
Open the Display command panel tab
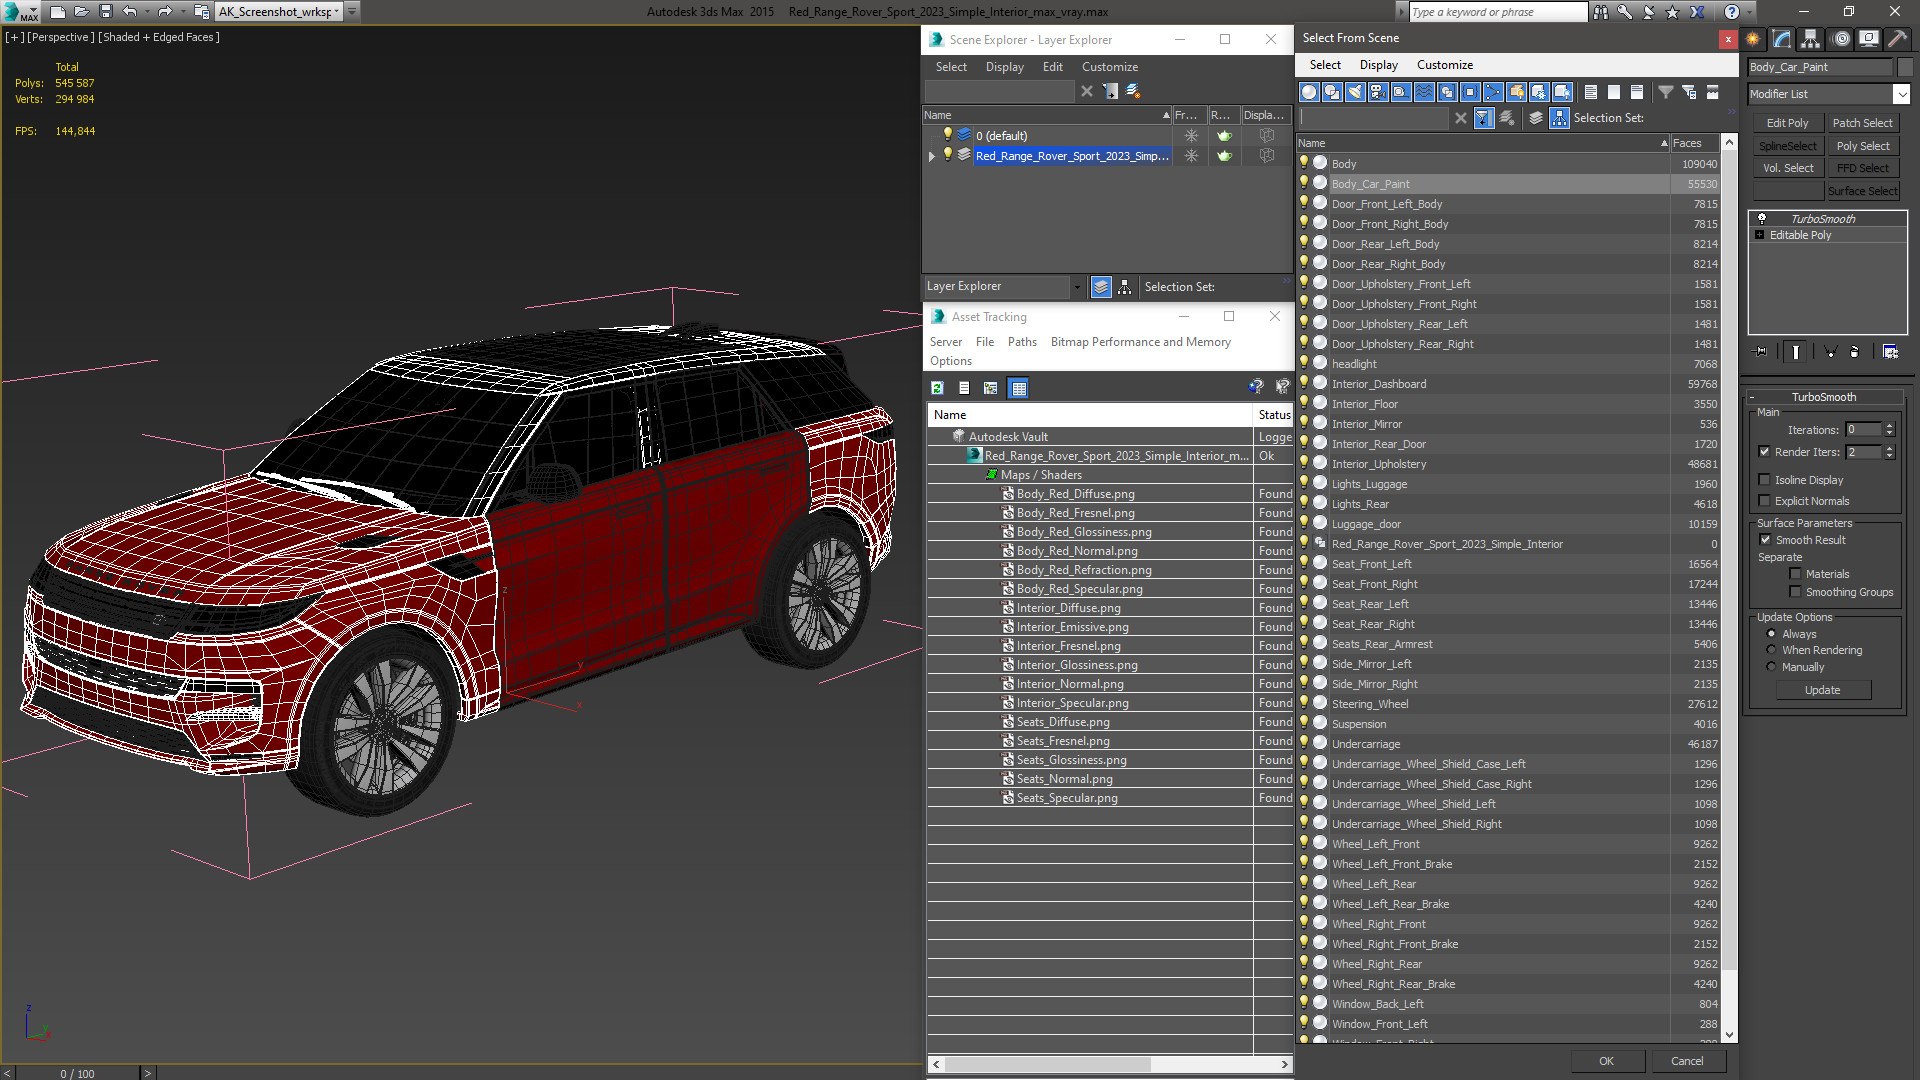coord(1868,39)
